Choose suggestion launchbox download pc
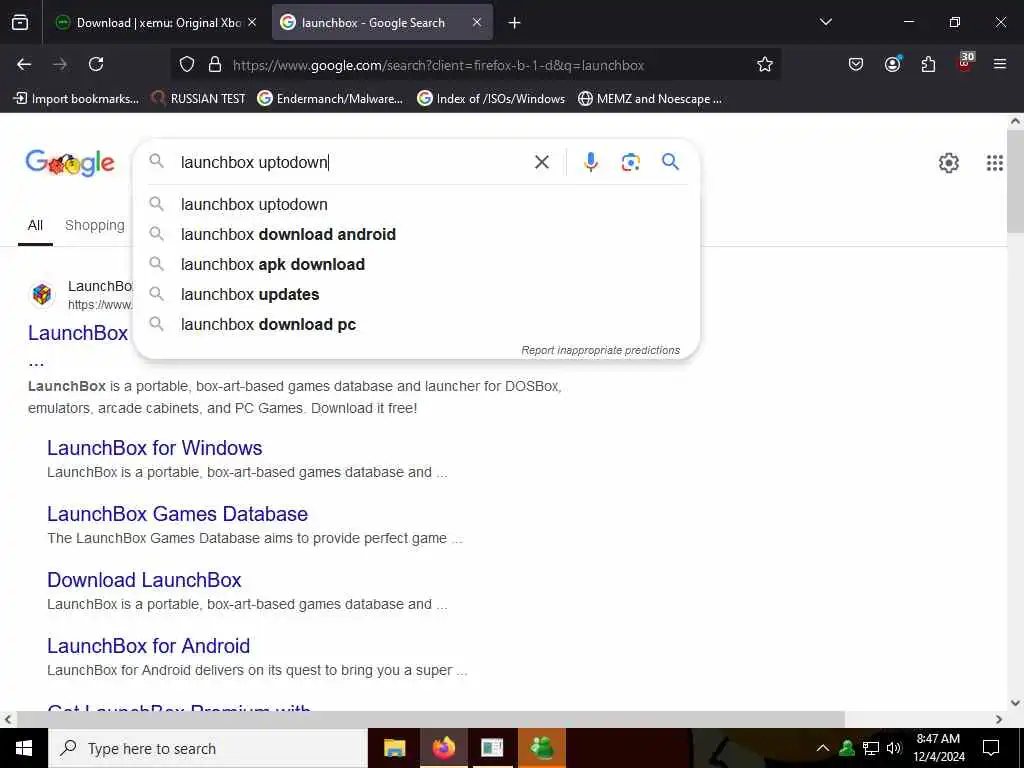 tap(417, 325)
